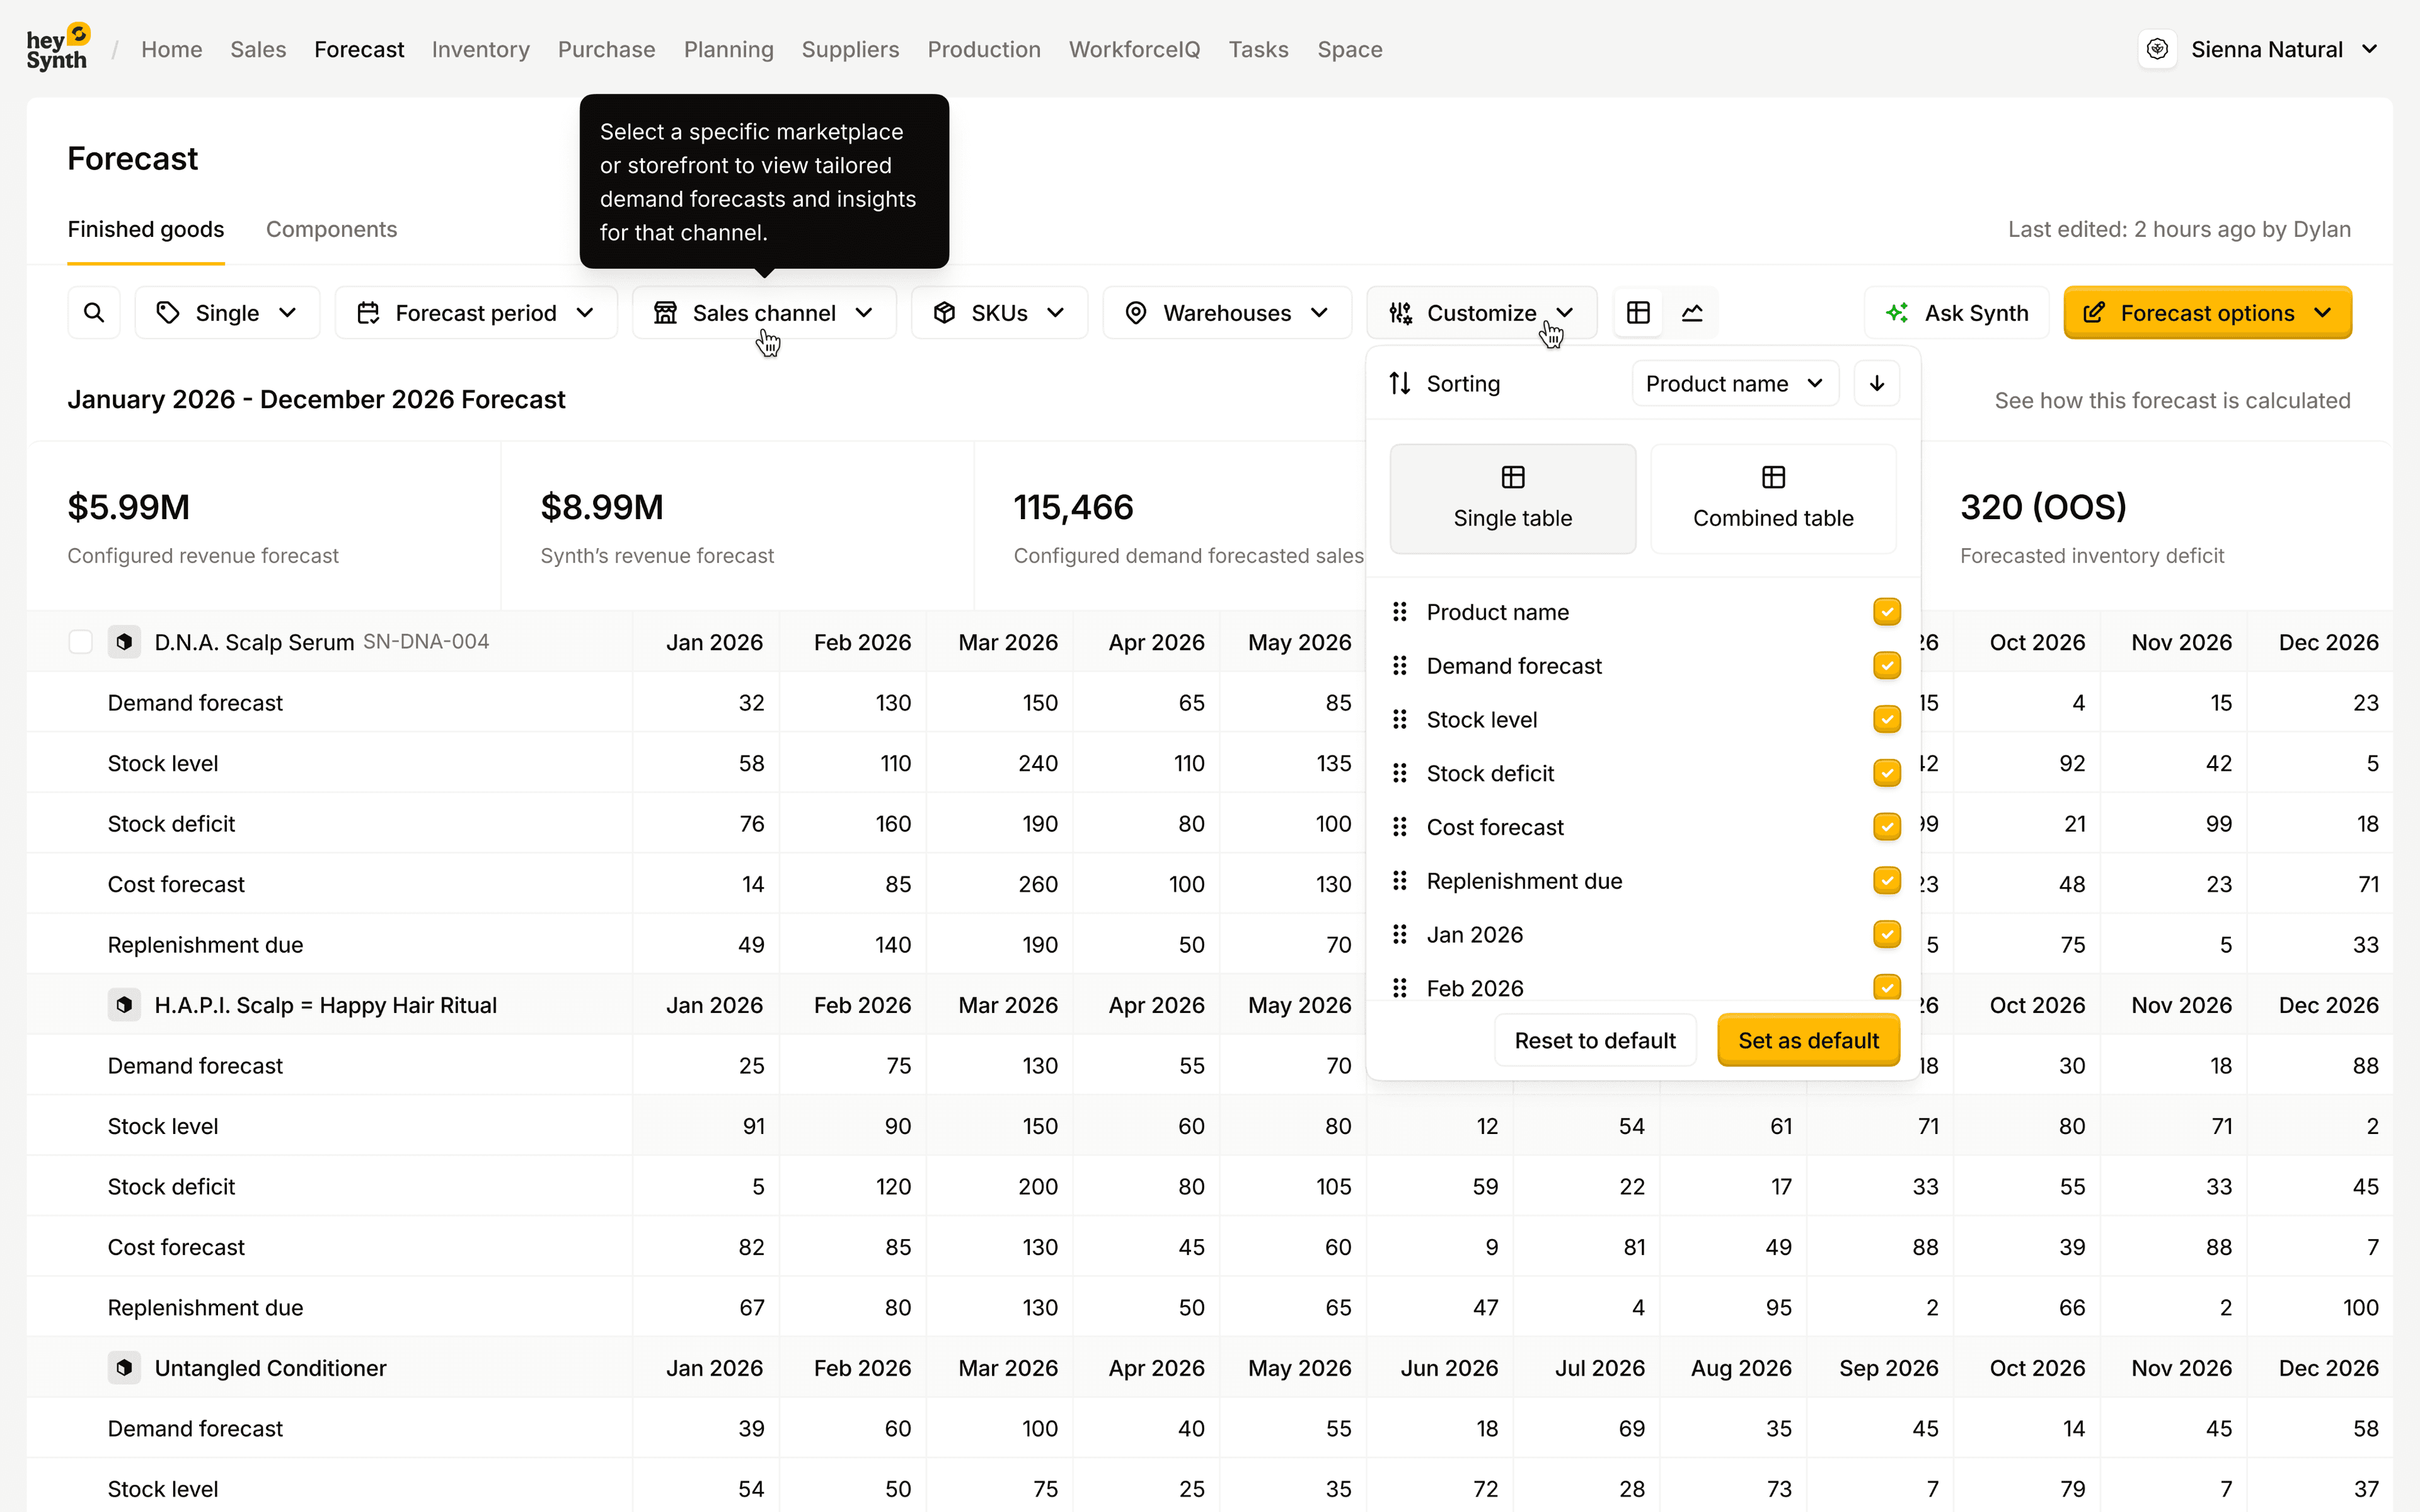Screen dimensions: 2420x1512
Task: Select the D.N.A. Scalp Serum row checkbox
Action: tap(81, 642)
